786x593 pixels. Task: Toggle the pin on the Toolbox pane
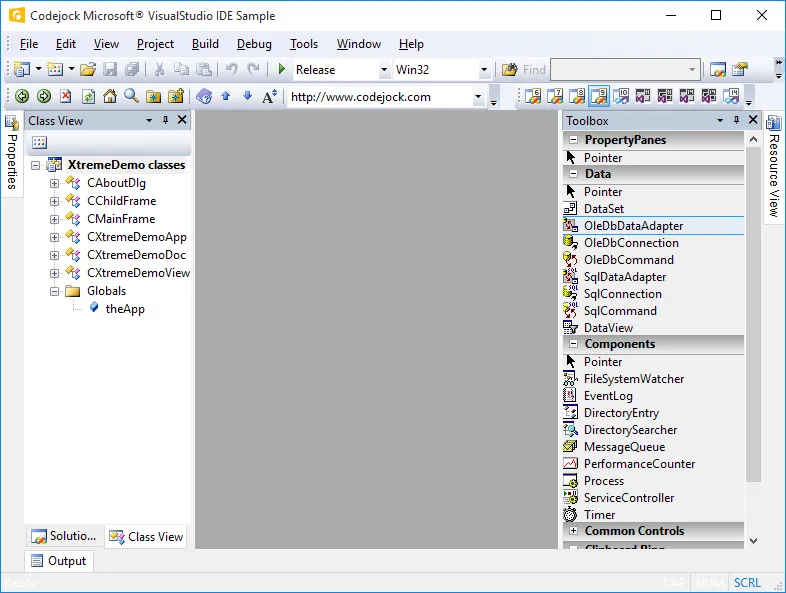point(736,120)
